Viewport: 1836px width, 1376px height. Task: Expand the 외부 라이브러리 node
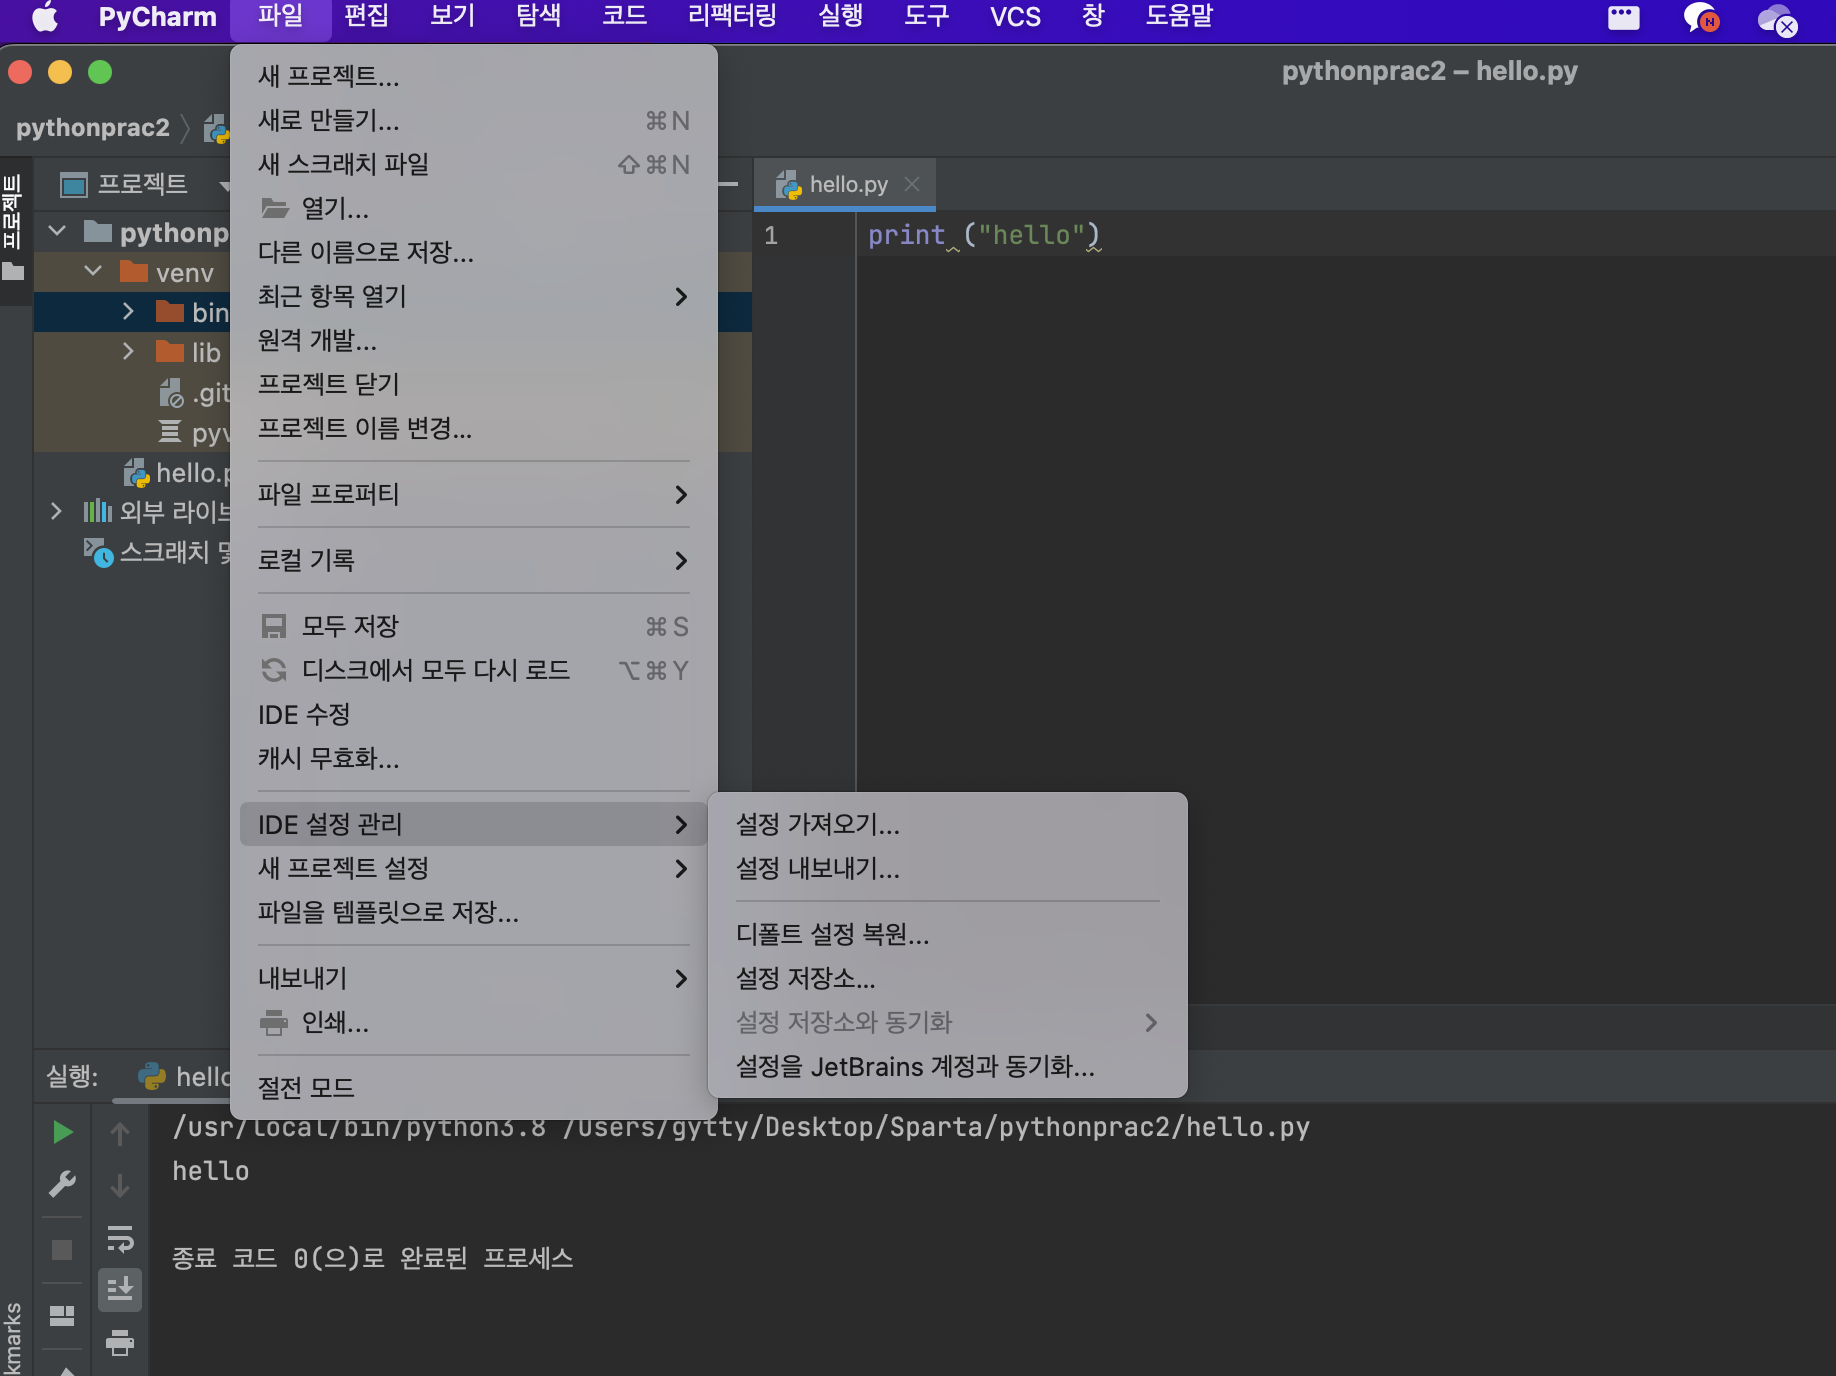[x=56, y=511]
